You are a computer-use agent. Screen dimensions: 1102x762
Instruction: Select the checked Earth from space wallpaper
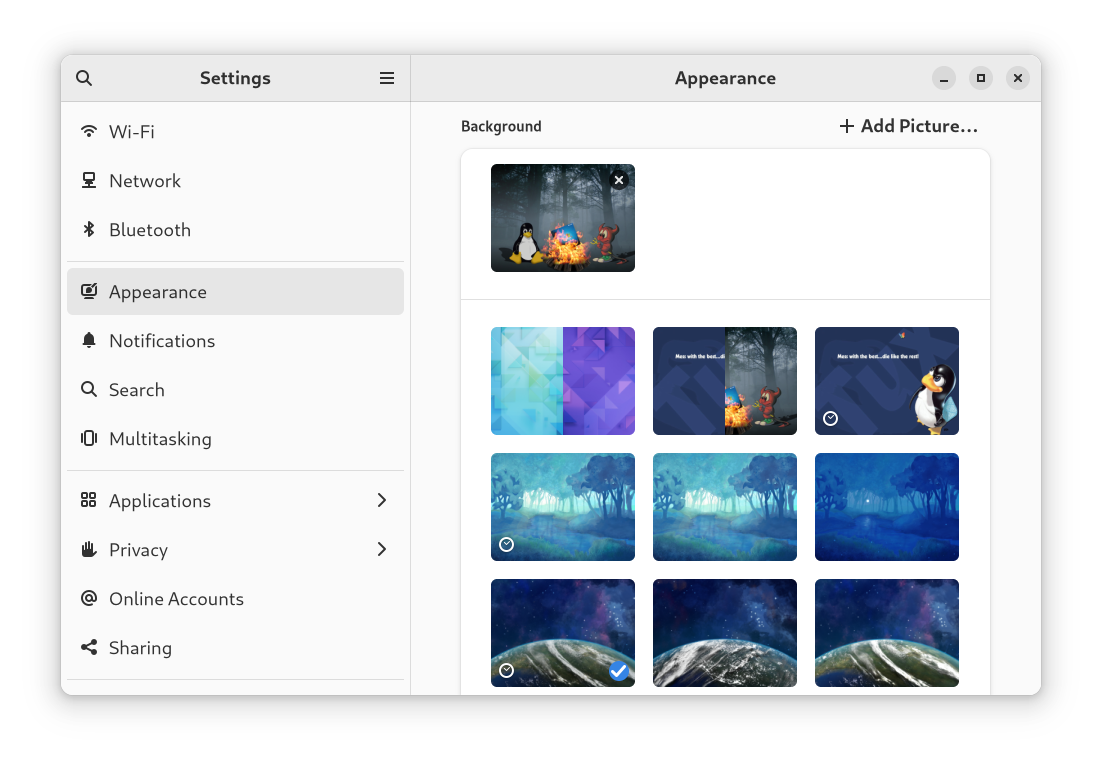[563, 633]
